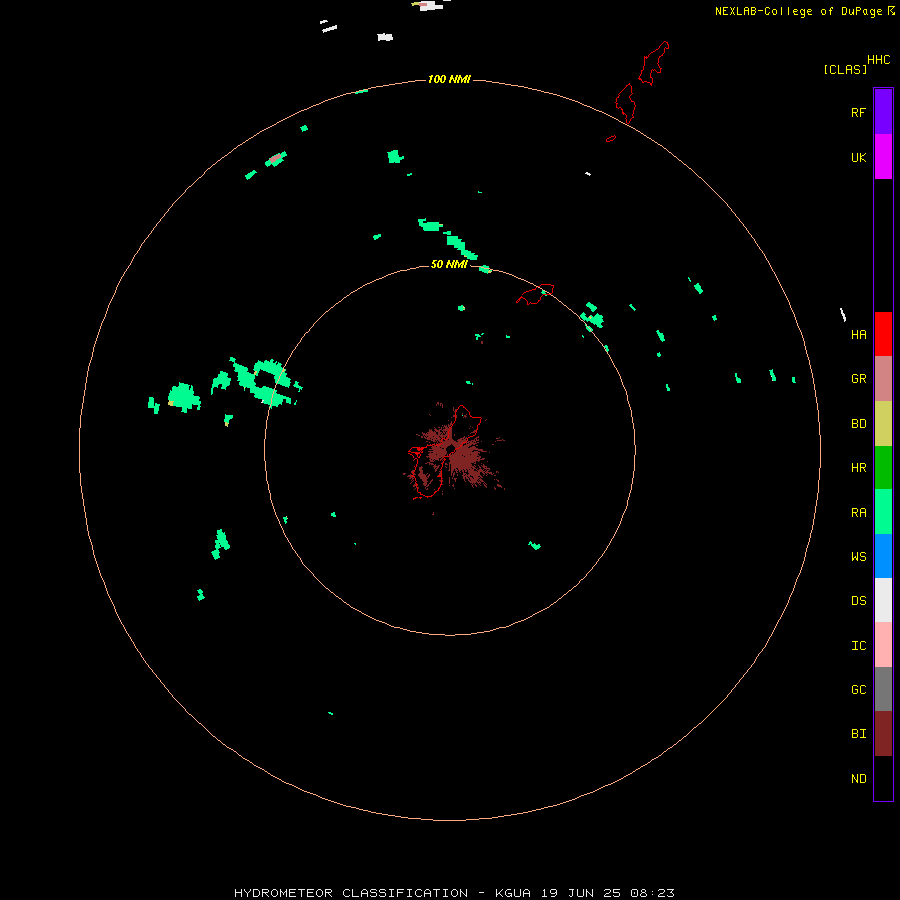Click the BD legend label
900x900 pixels.
pos(858,424)
